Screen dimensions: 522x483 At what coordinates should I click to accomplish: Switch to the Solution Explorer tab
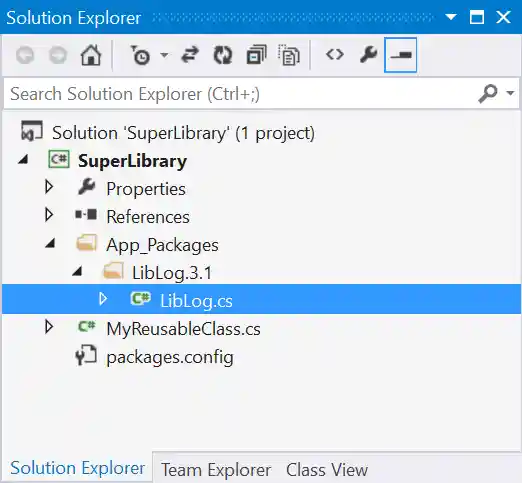(x=77, y=468)
